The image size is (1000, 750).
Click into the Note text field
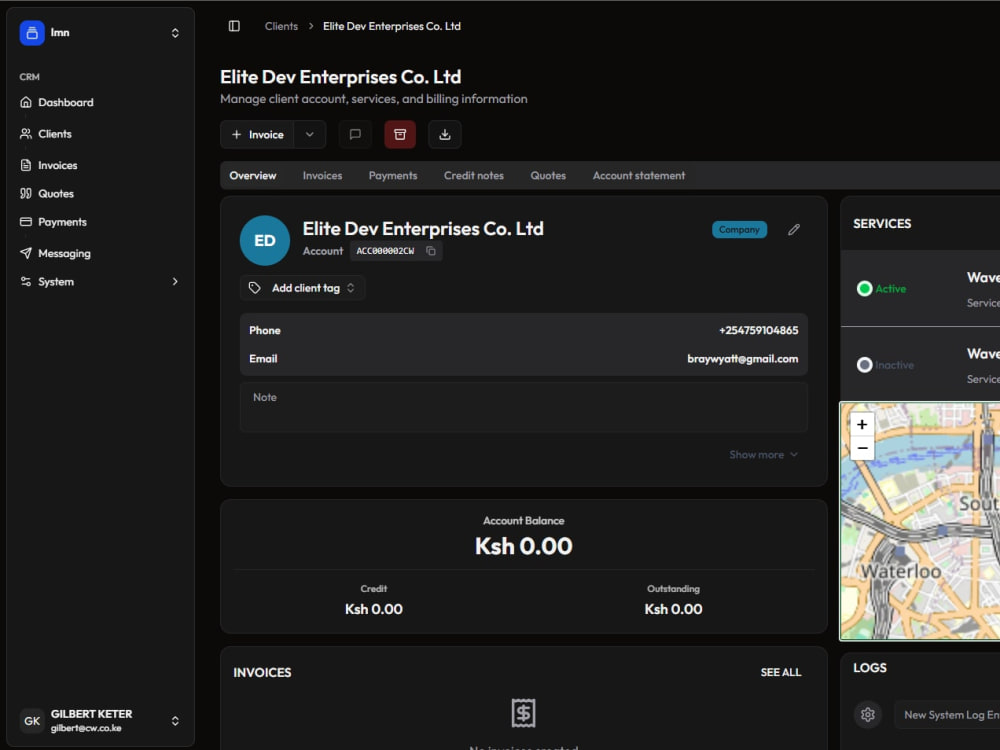coord(524,407)
